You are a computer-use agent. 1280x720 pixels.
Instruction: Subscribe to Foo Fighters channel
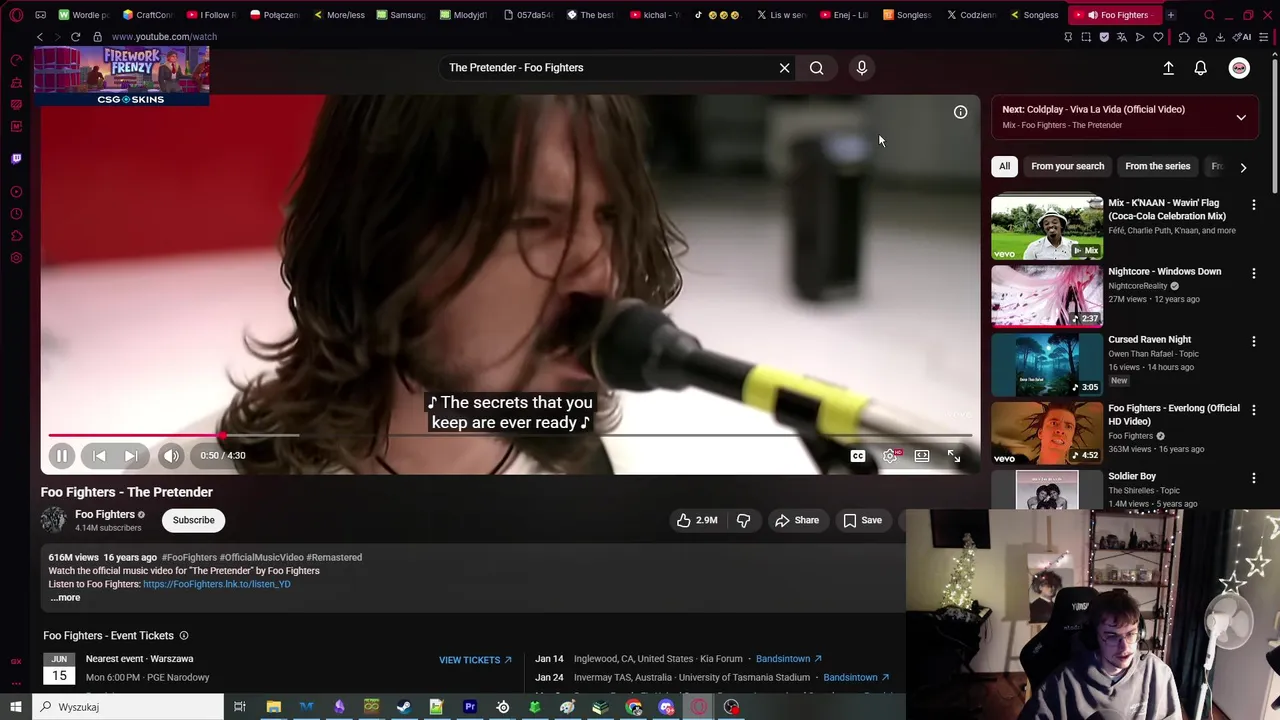pos(193,520)
